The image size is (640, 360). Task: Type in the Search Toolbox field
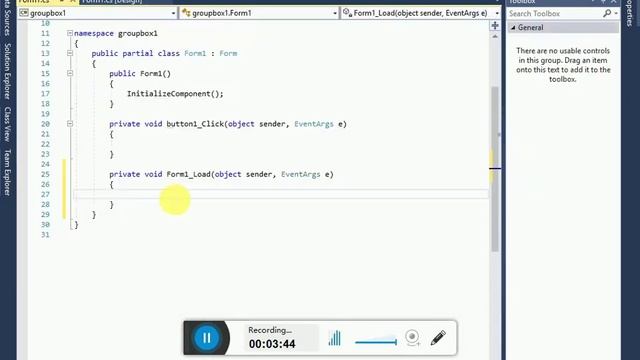[555, 13]
